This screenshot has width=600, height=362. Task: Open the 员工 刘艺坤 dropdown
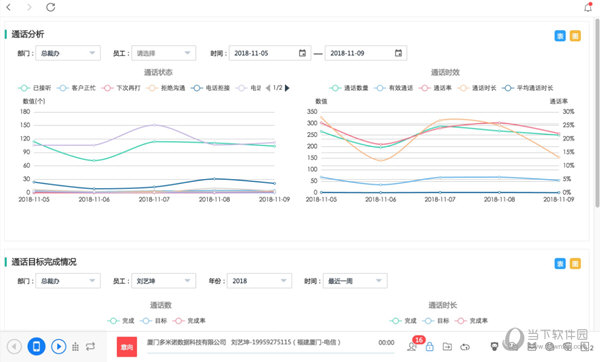pos(163,281)
